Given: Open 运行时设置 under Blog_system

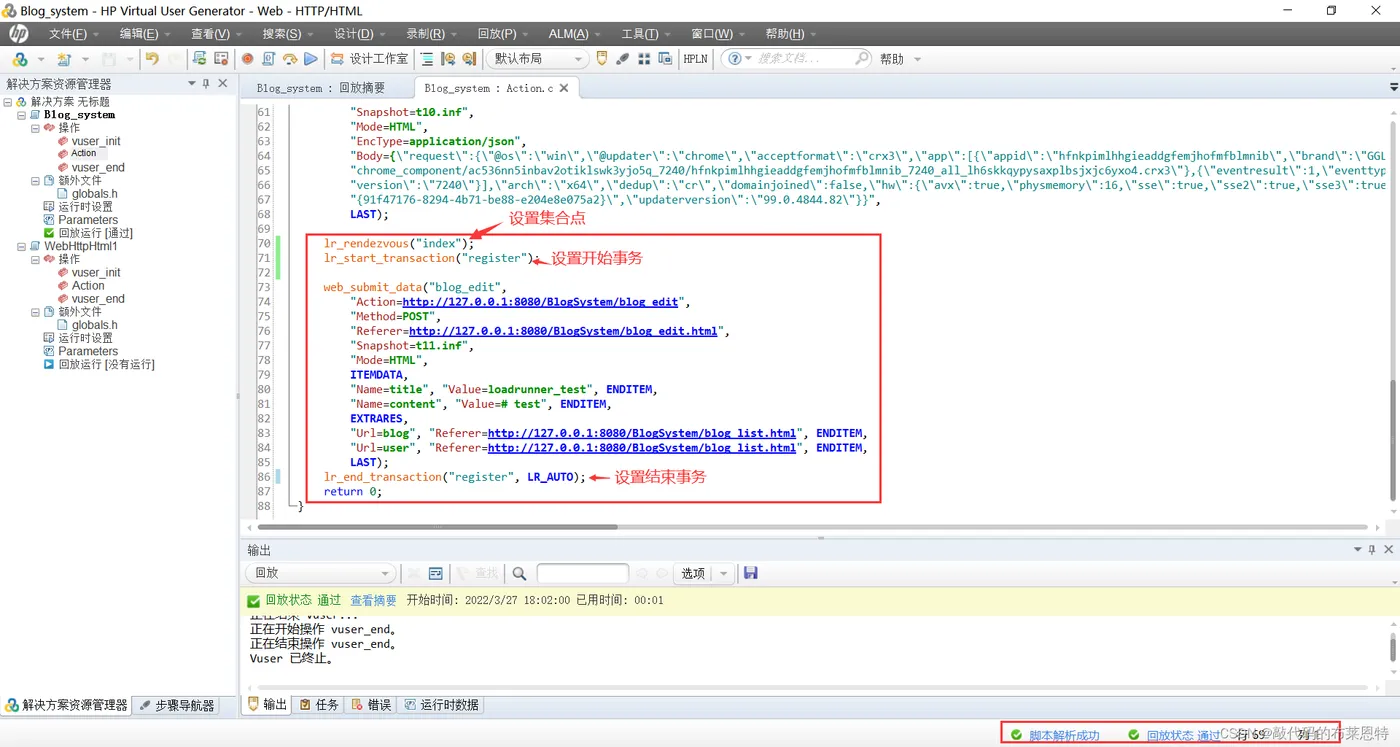Looking at the screenshot, I should [x=85, y=207].
